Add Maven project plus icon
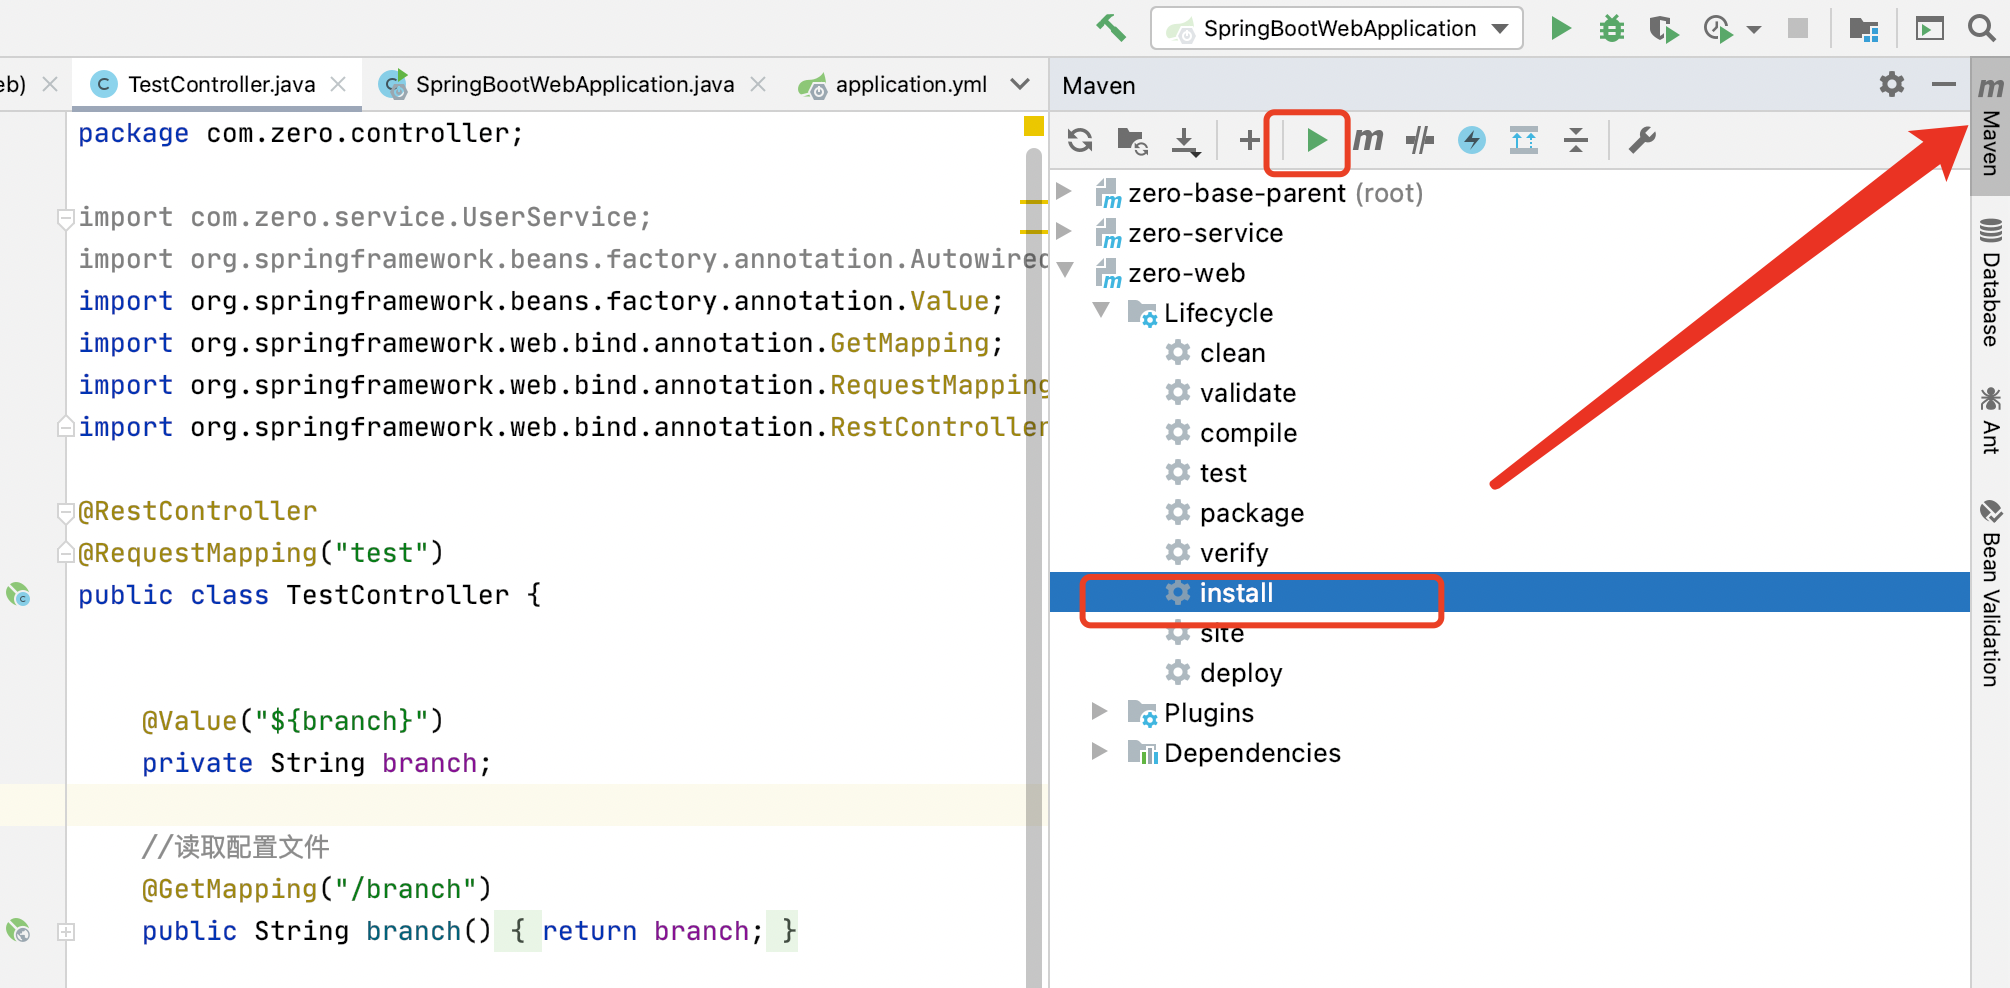2010x988 pixels. click(1249, 140)
